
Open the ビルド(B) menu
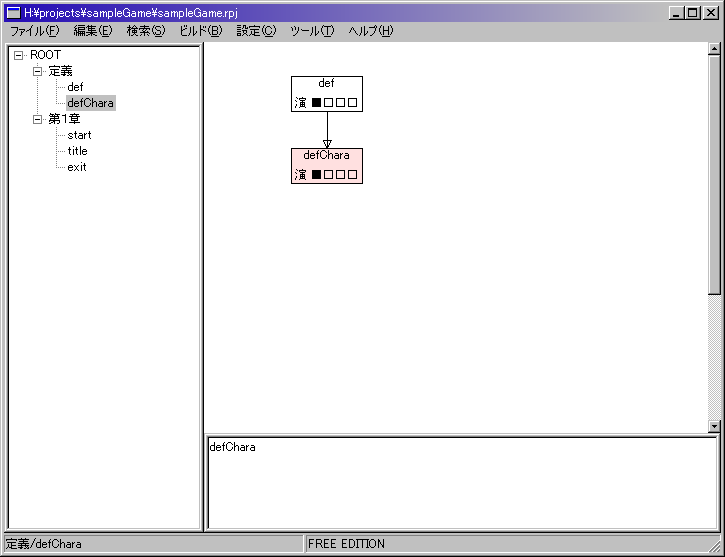click(x=201, y=31)
